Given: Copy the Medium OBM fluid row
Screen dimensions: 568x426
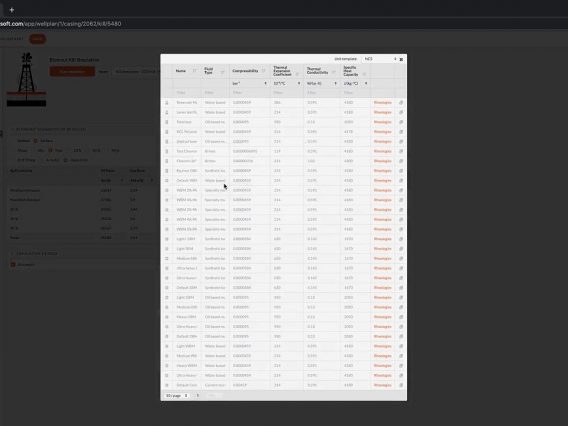Looking at the screenshot, I should 401,307.
